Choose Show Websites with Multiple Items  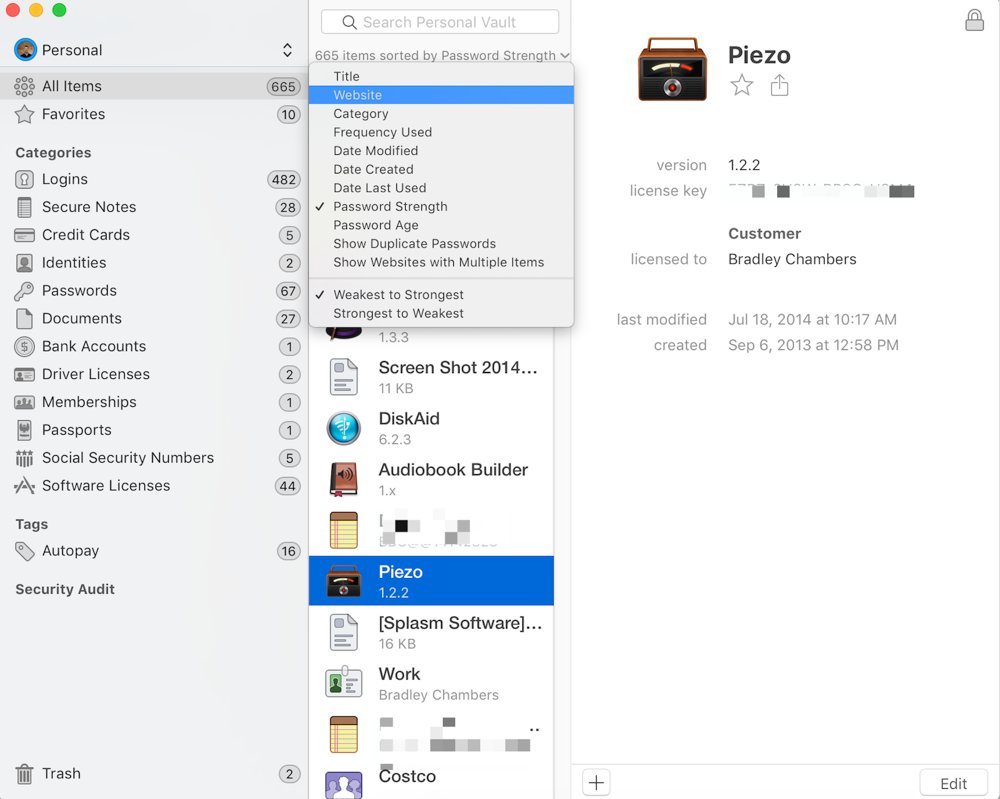pos(441,261)
